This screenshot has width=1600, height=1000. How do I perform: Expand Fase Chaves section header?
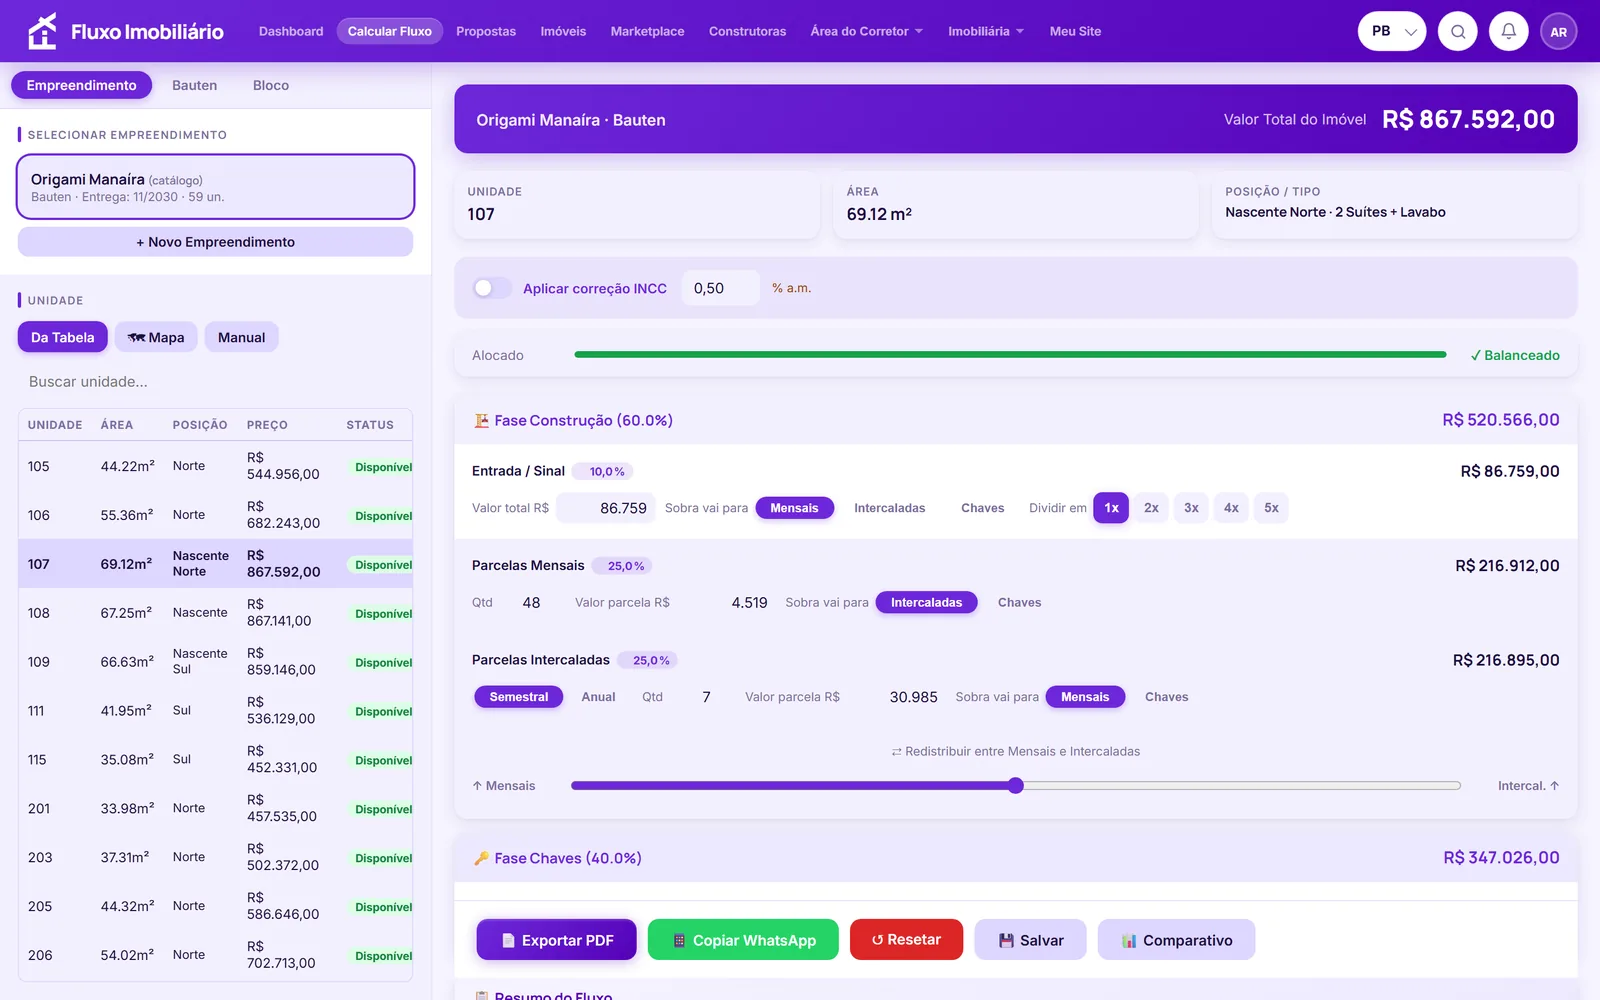[x=1016, y=858]
